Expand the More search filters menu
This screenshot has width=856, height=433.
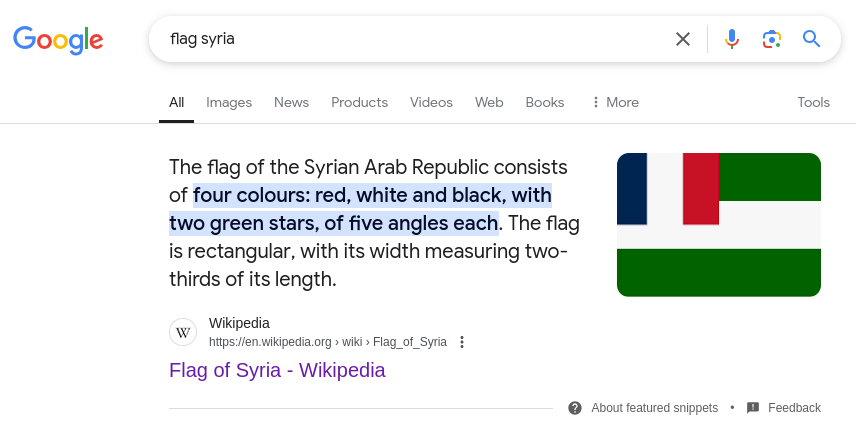click(x=615, y=102)
